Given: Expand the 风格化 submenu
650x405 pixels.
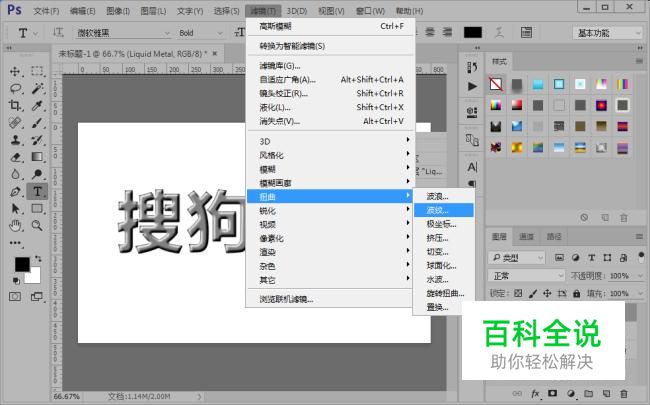Looking at the screenshot, I should pyautogui.click(x=330, y=155).
